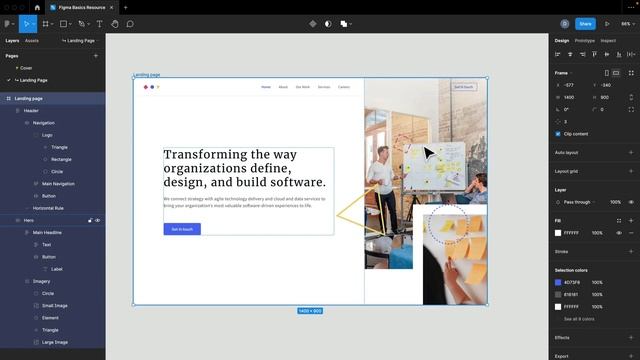Add Auto layout with plus button
Image resolution: width=640 pixels, height=360 pixels.
[x=631, y=152]
